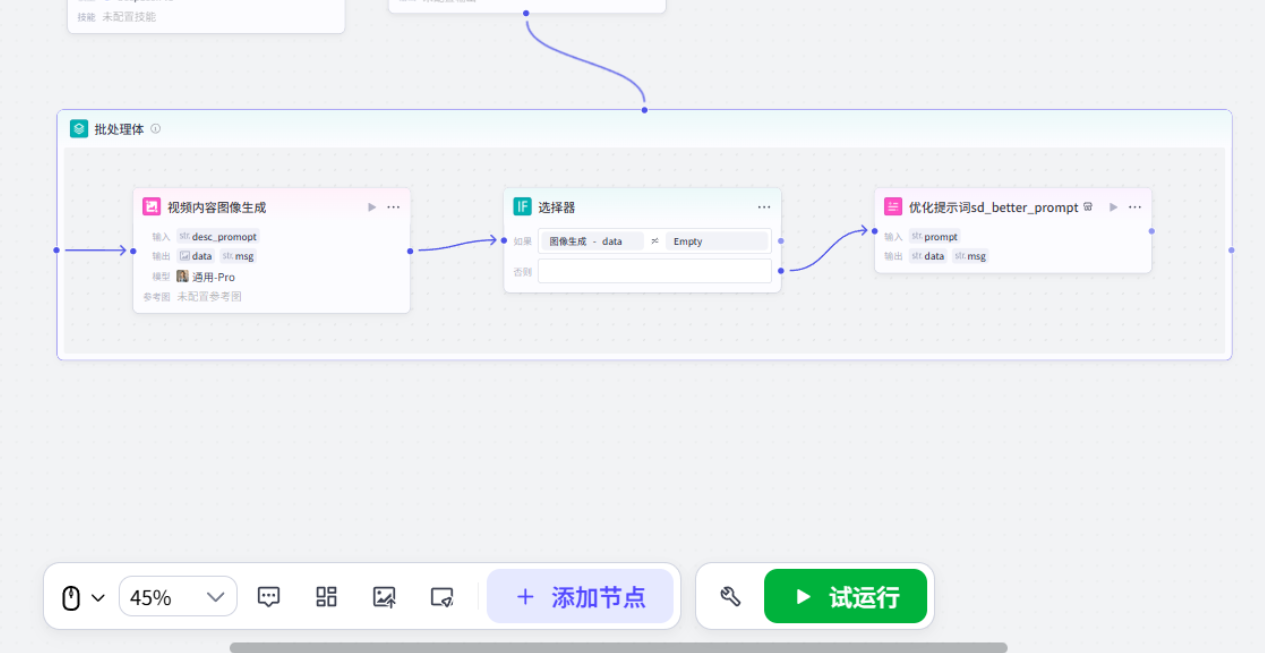Click the wrench icon next to 试运行
Image resolution: width=1265 pixels, height=653 pixels.
pos(730,596)
